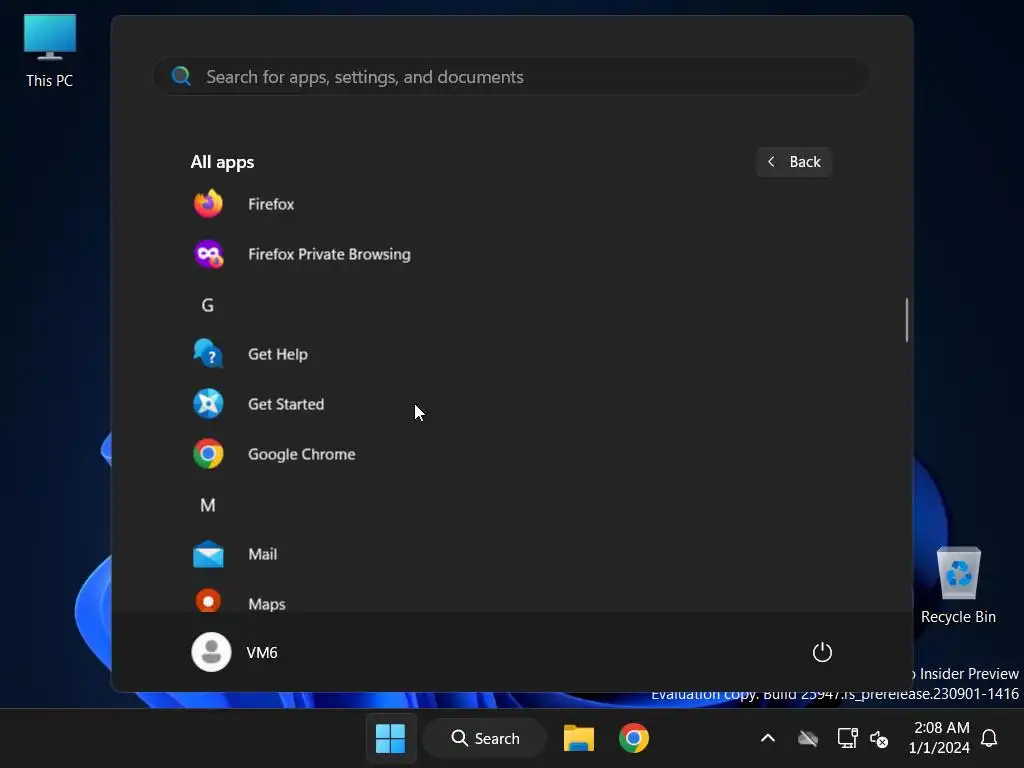Open Chrome from the taskbar
Viewport: 1024px width, 768px height.
point(633,739)
